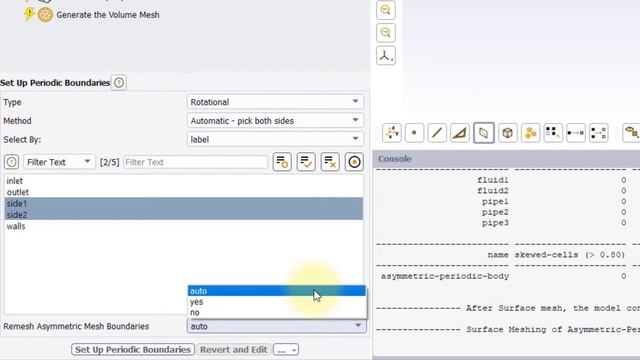Click the help icon beside Filter Text dropdown

click(x=11, y=162)
